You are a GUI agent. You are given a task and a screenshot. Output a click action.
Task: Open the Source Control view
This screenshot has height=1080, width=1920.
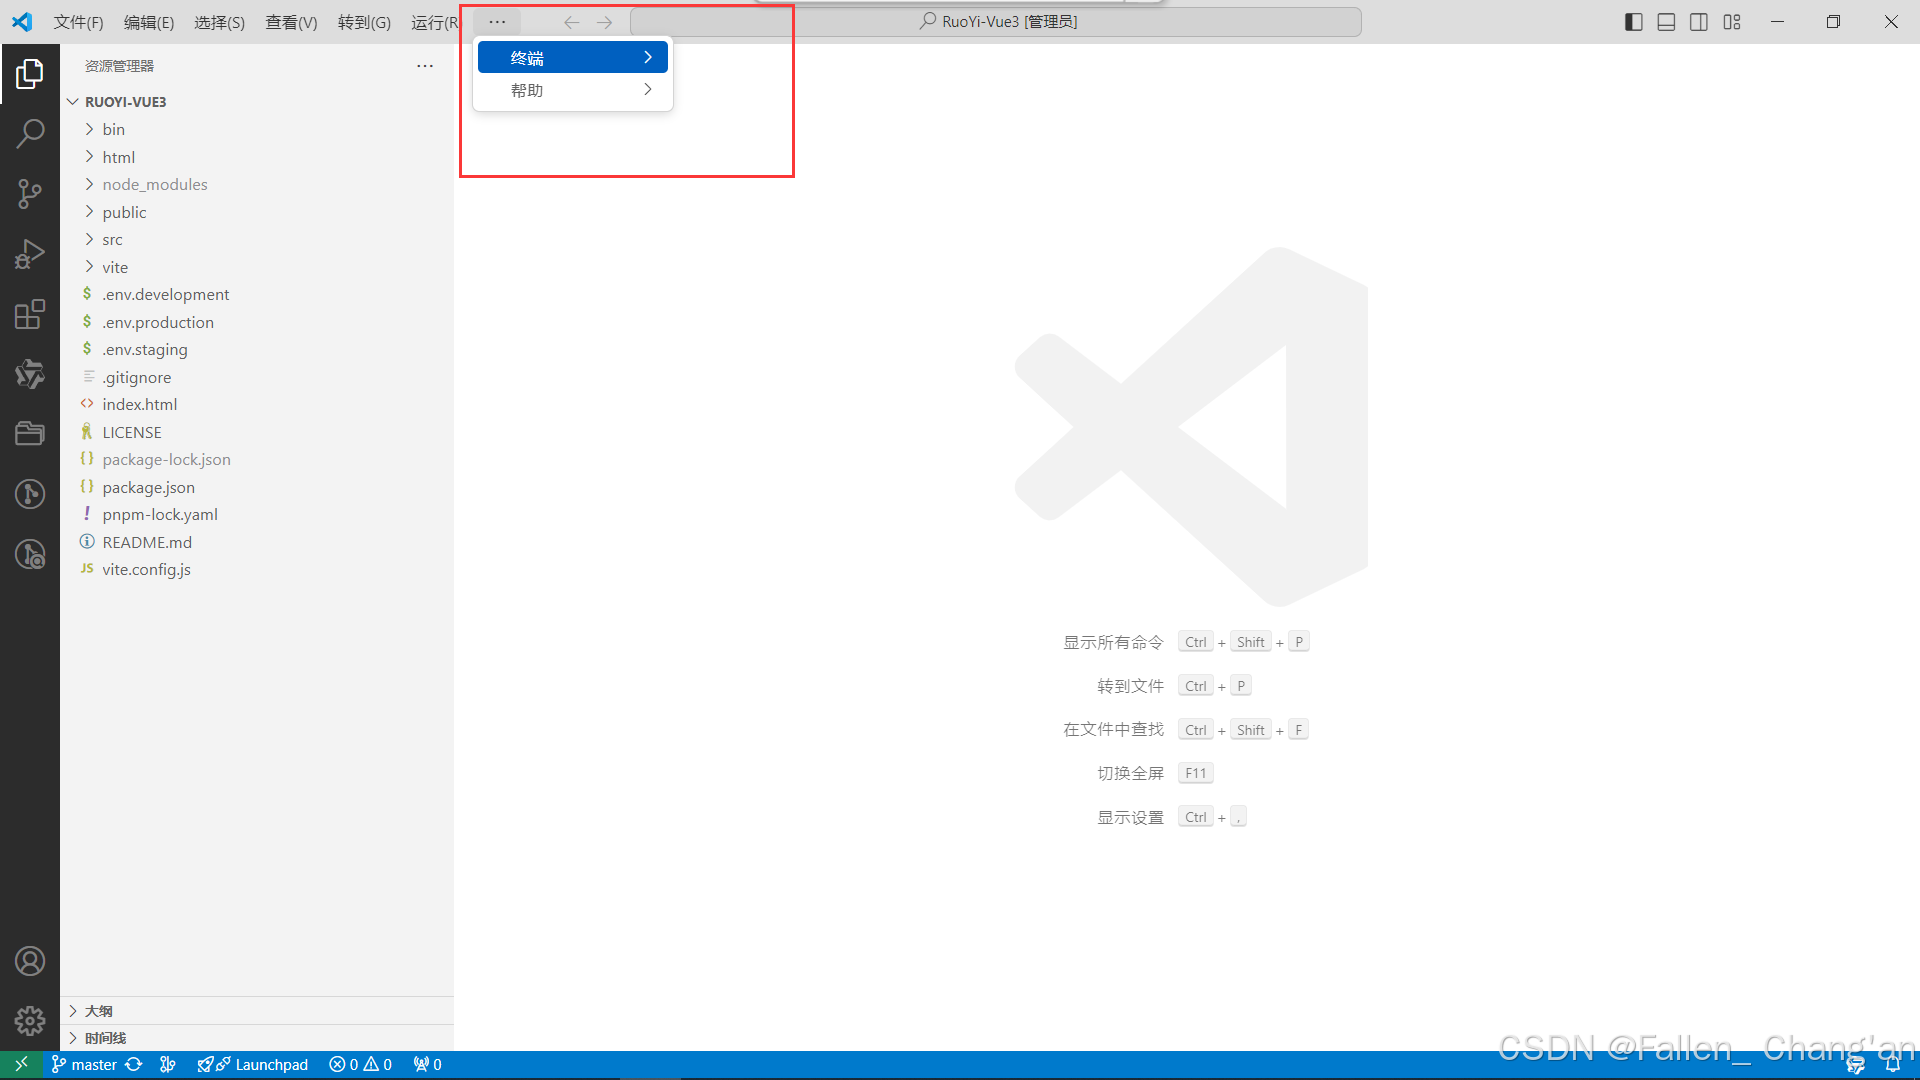[30, 193]
